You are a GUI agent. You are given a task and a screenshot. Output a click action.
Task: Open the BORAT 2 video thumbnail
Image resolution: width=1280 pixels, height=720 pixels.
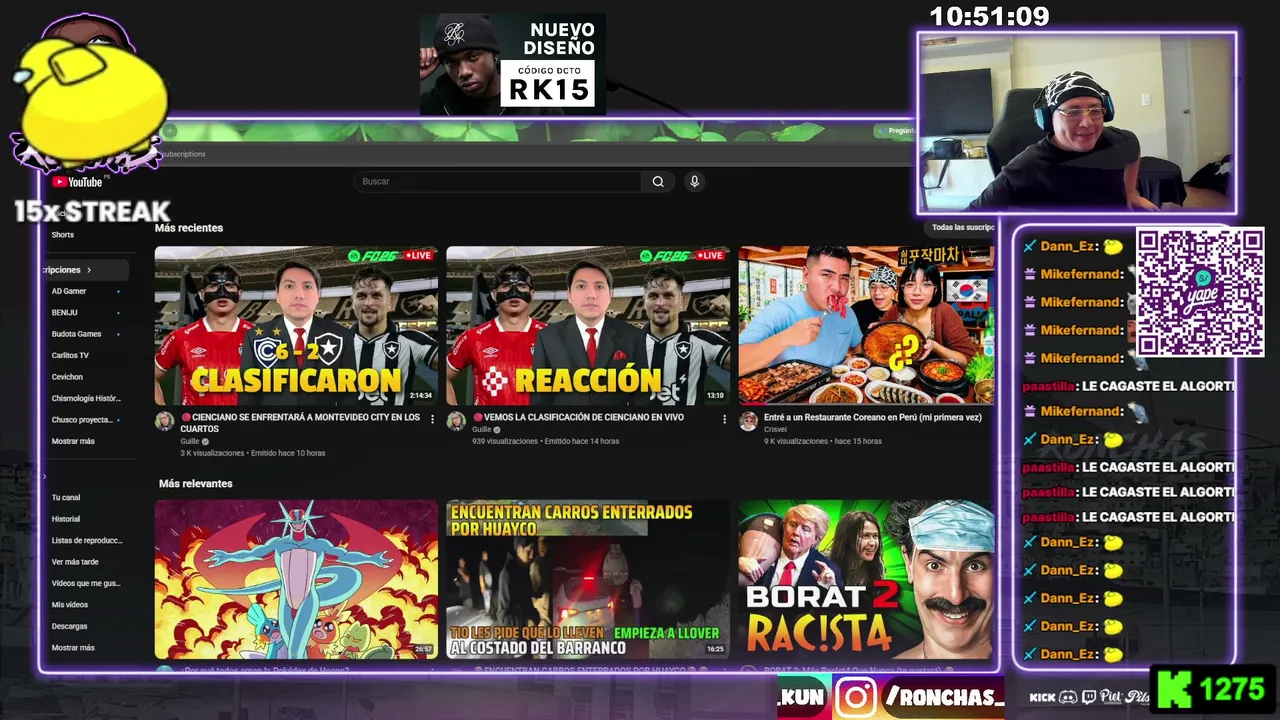coord(866,579)
